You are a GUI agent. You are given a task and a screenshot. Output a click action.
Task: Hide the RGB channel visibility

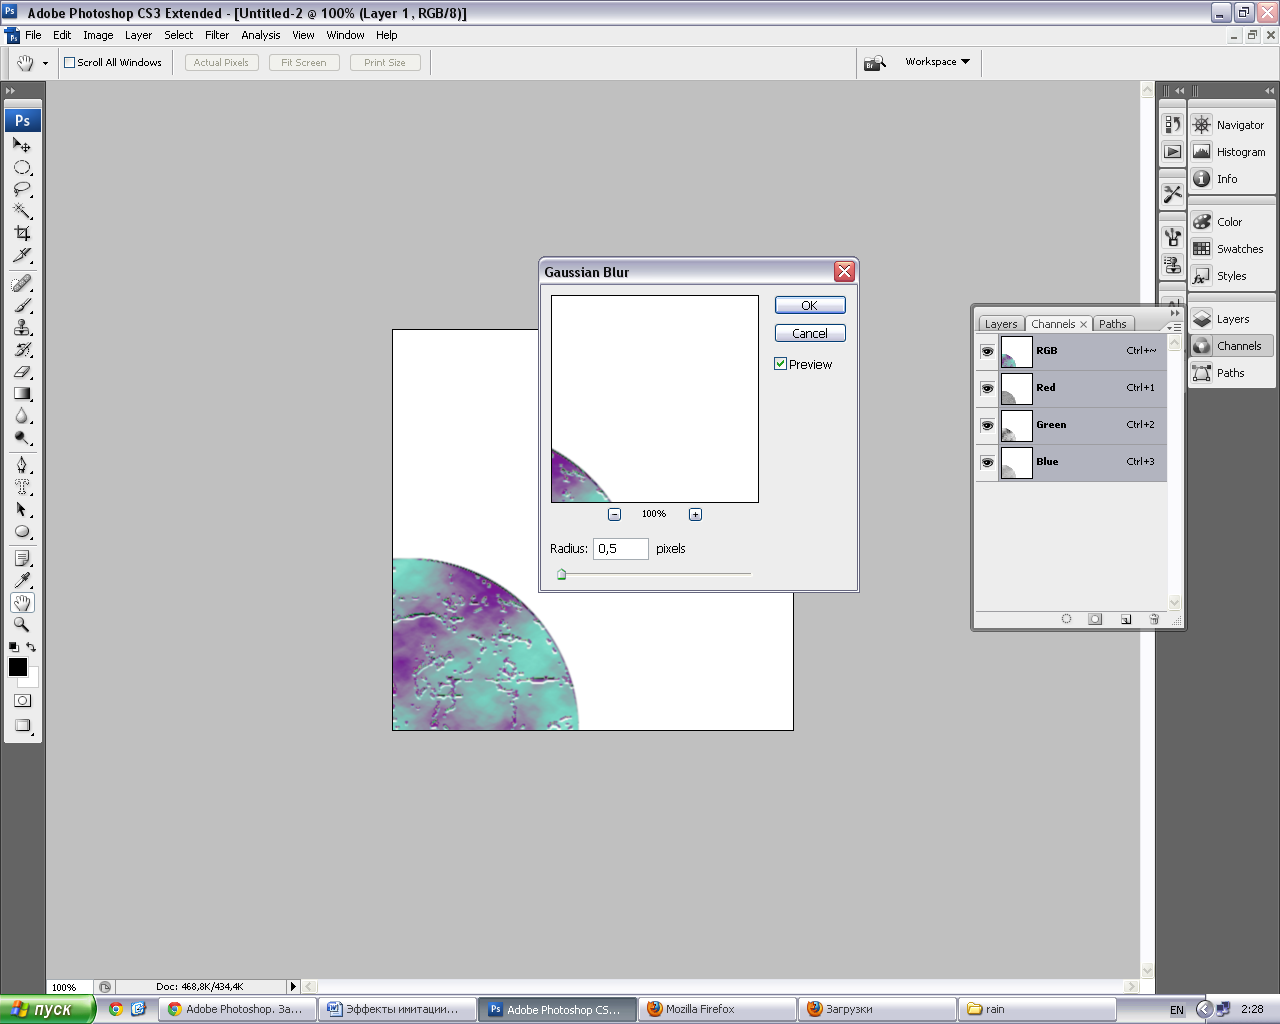pos(987,351)
